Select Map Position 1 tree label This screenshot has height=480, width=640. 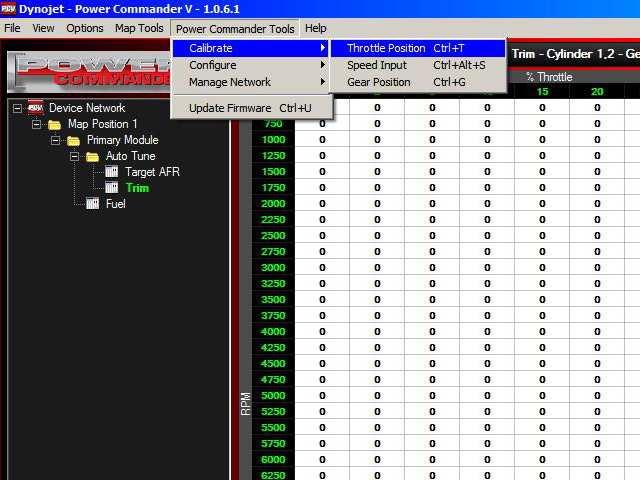point(102,124)
